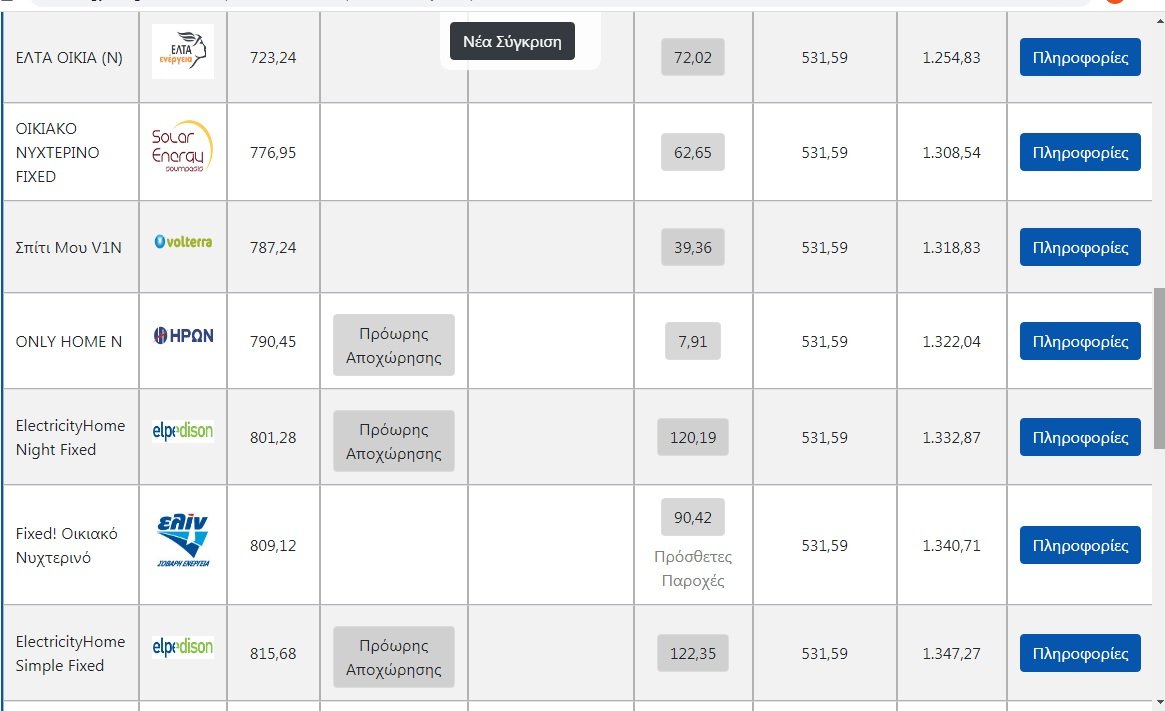Click the Elpedison logo in ElectricityHome Simple Fixed row

[183, 647]
